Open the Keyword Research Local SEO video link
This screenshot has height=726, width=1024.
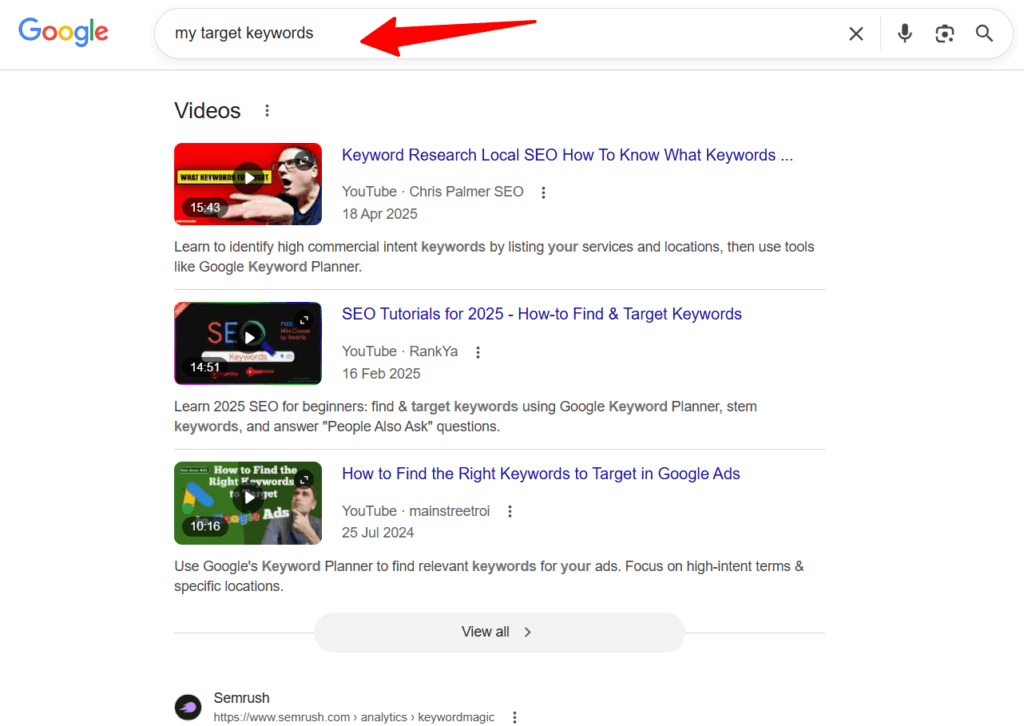click(x=566, y=155)
